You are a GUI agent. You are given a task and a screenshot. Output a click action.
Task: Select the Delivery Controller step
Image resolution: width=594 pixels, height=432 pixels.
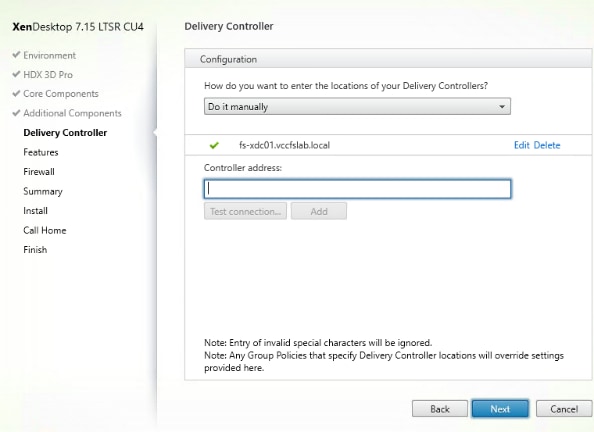(x=65, y=133)
